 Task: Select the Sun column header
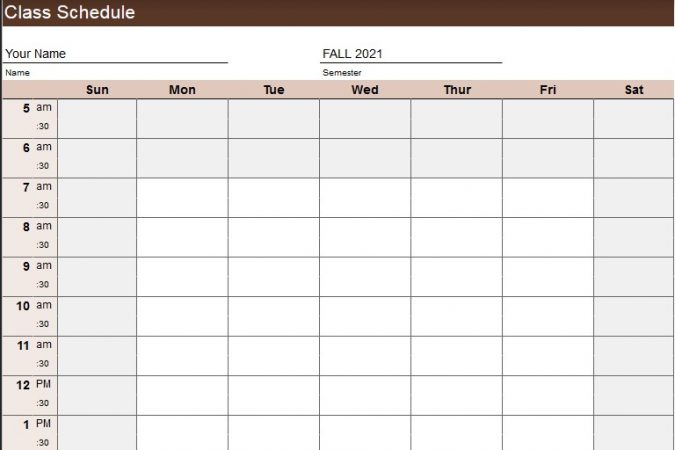(97, 90)
